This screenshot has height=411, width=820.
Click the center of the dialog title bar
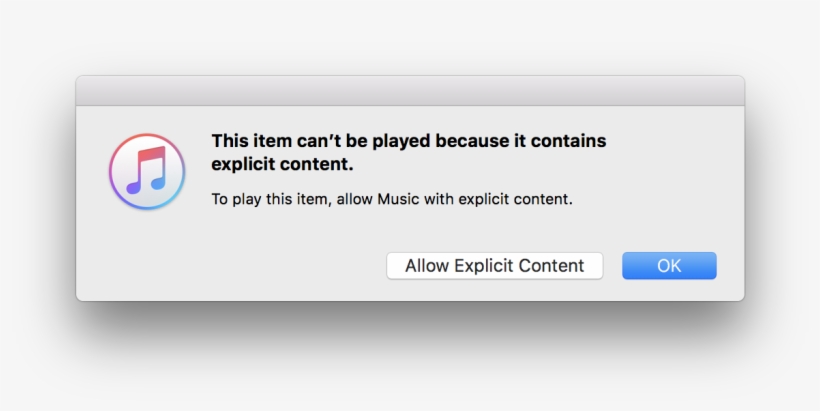click(410, 91)
